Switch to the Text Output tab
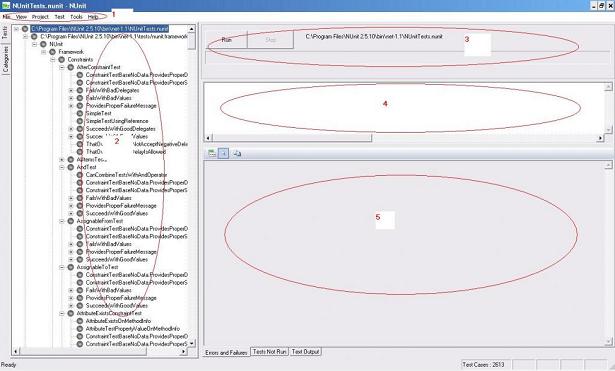Image resolution: width=615 pixels, height=371 pixels. pos(306,352)
